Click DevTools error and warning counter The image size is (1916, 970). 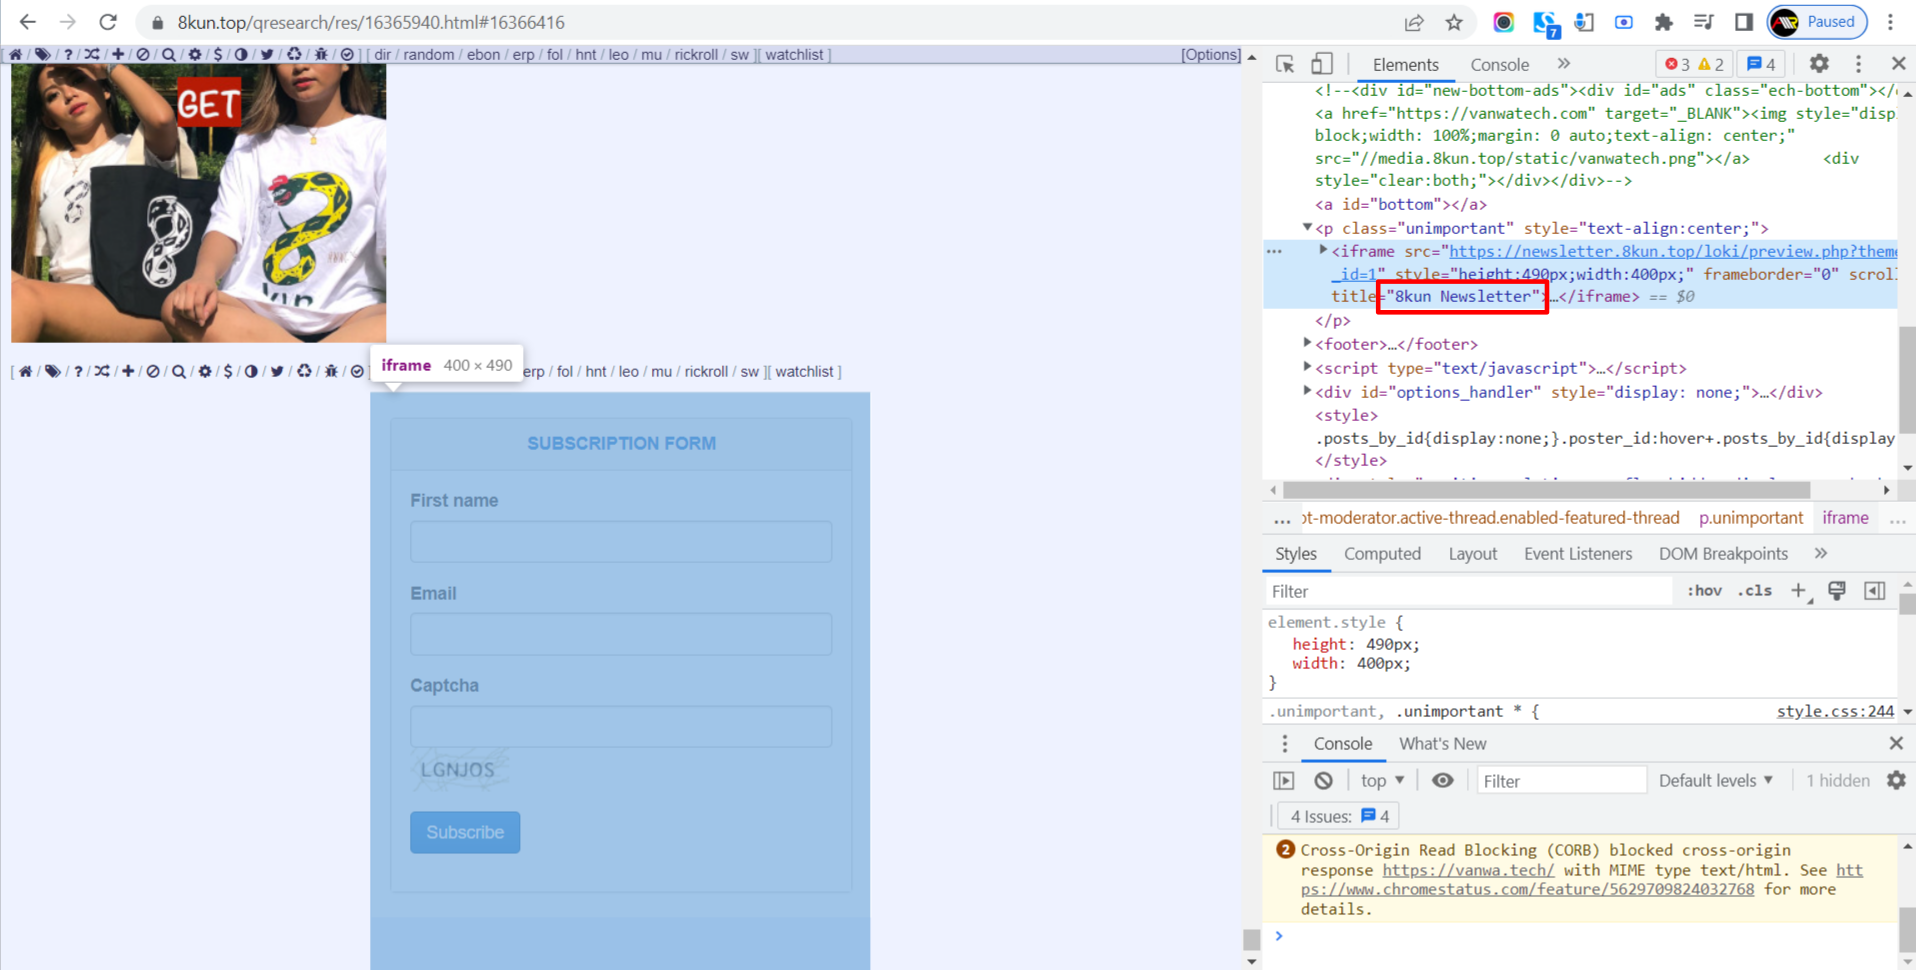1694,64
